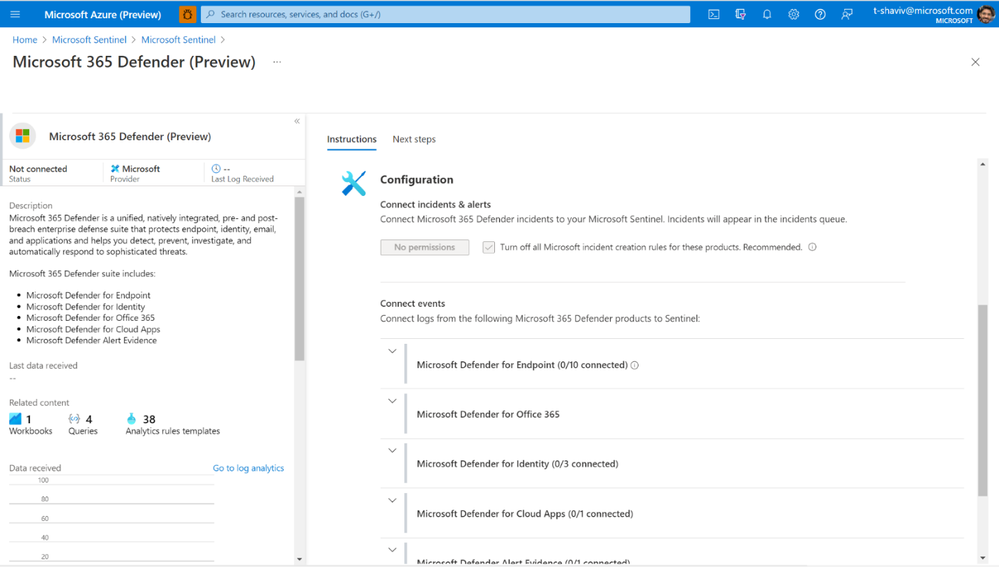Click Microsoft Defender Alert Evidence bullet text
The width and height of the screenshot is (999, 567).
92,341
